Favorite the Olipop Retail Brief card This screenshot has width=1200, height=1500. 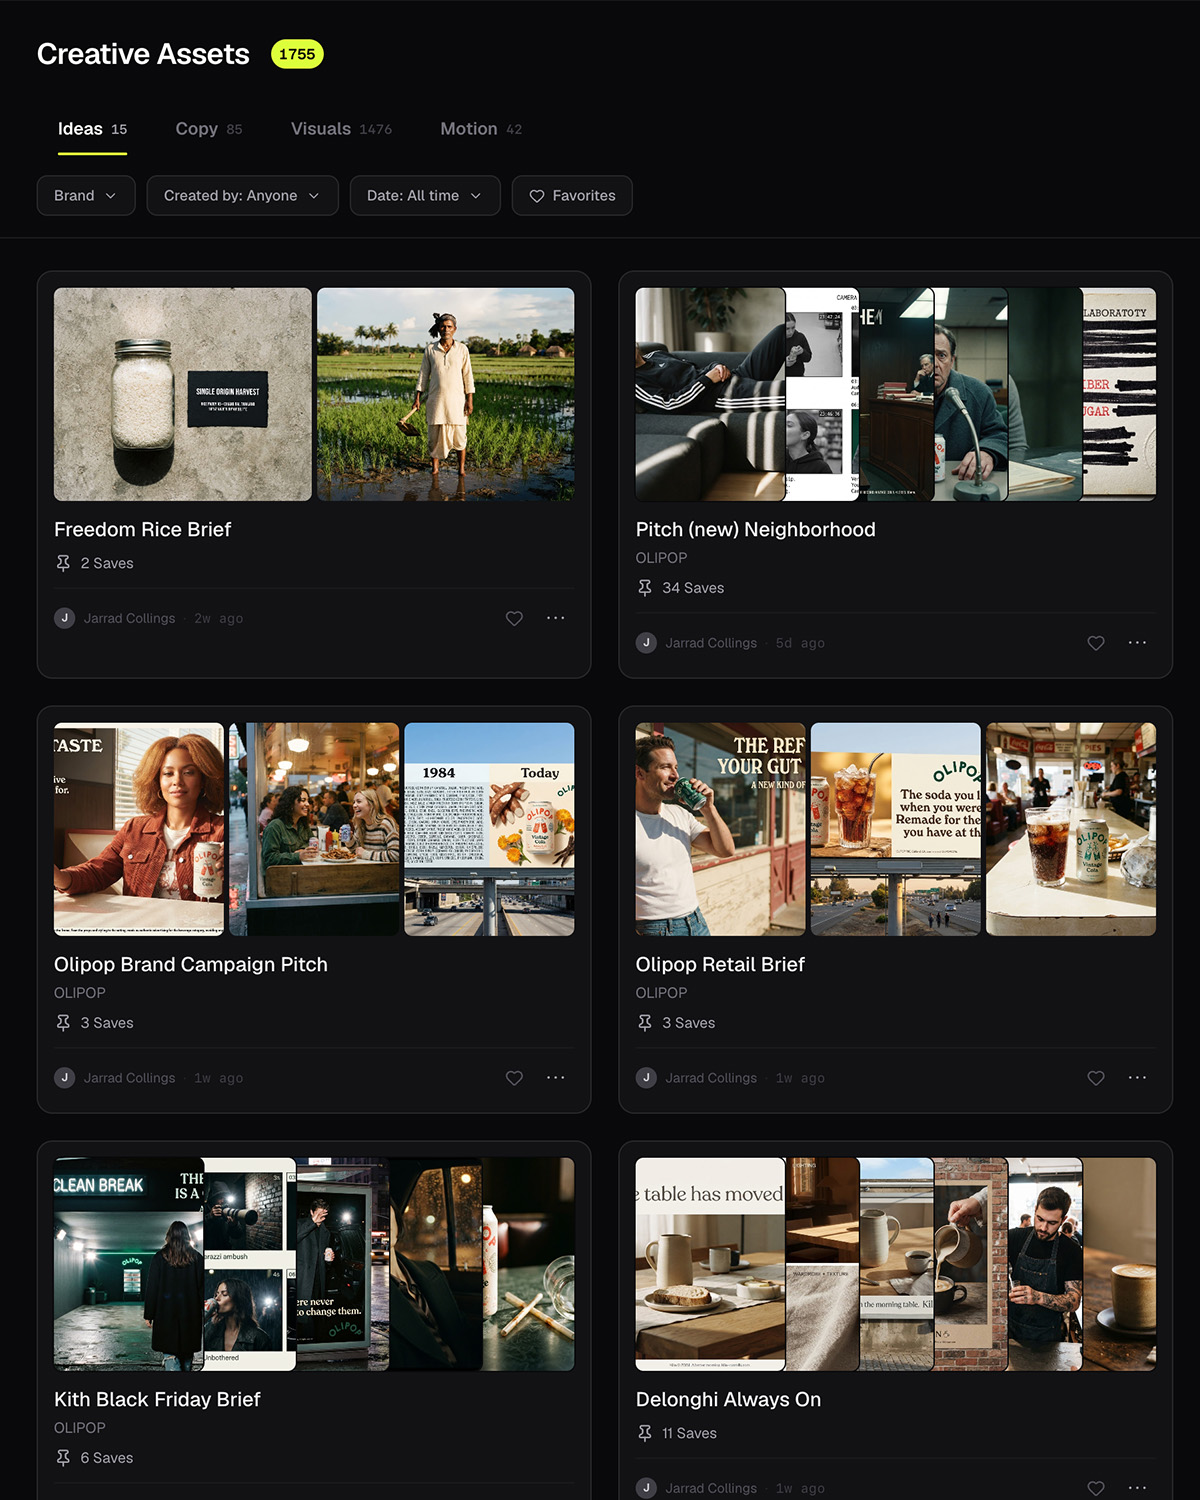click(1096, 1078)
